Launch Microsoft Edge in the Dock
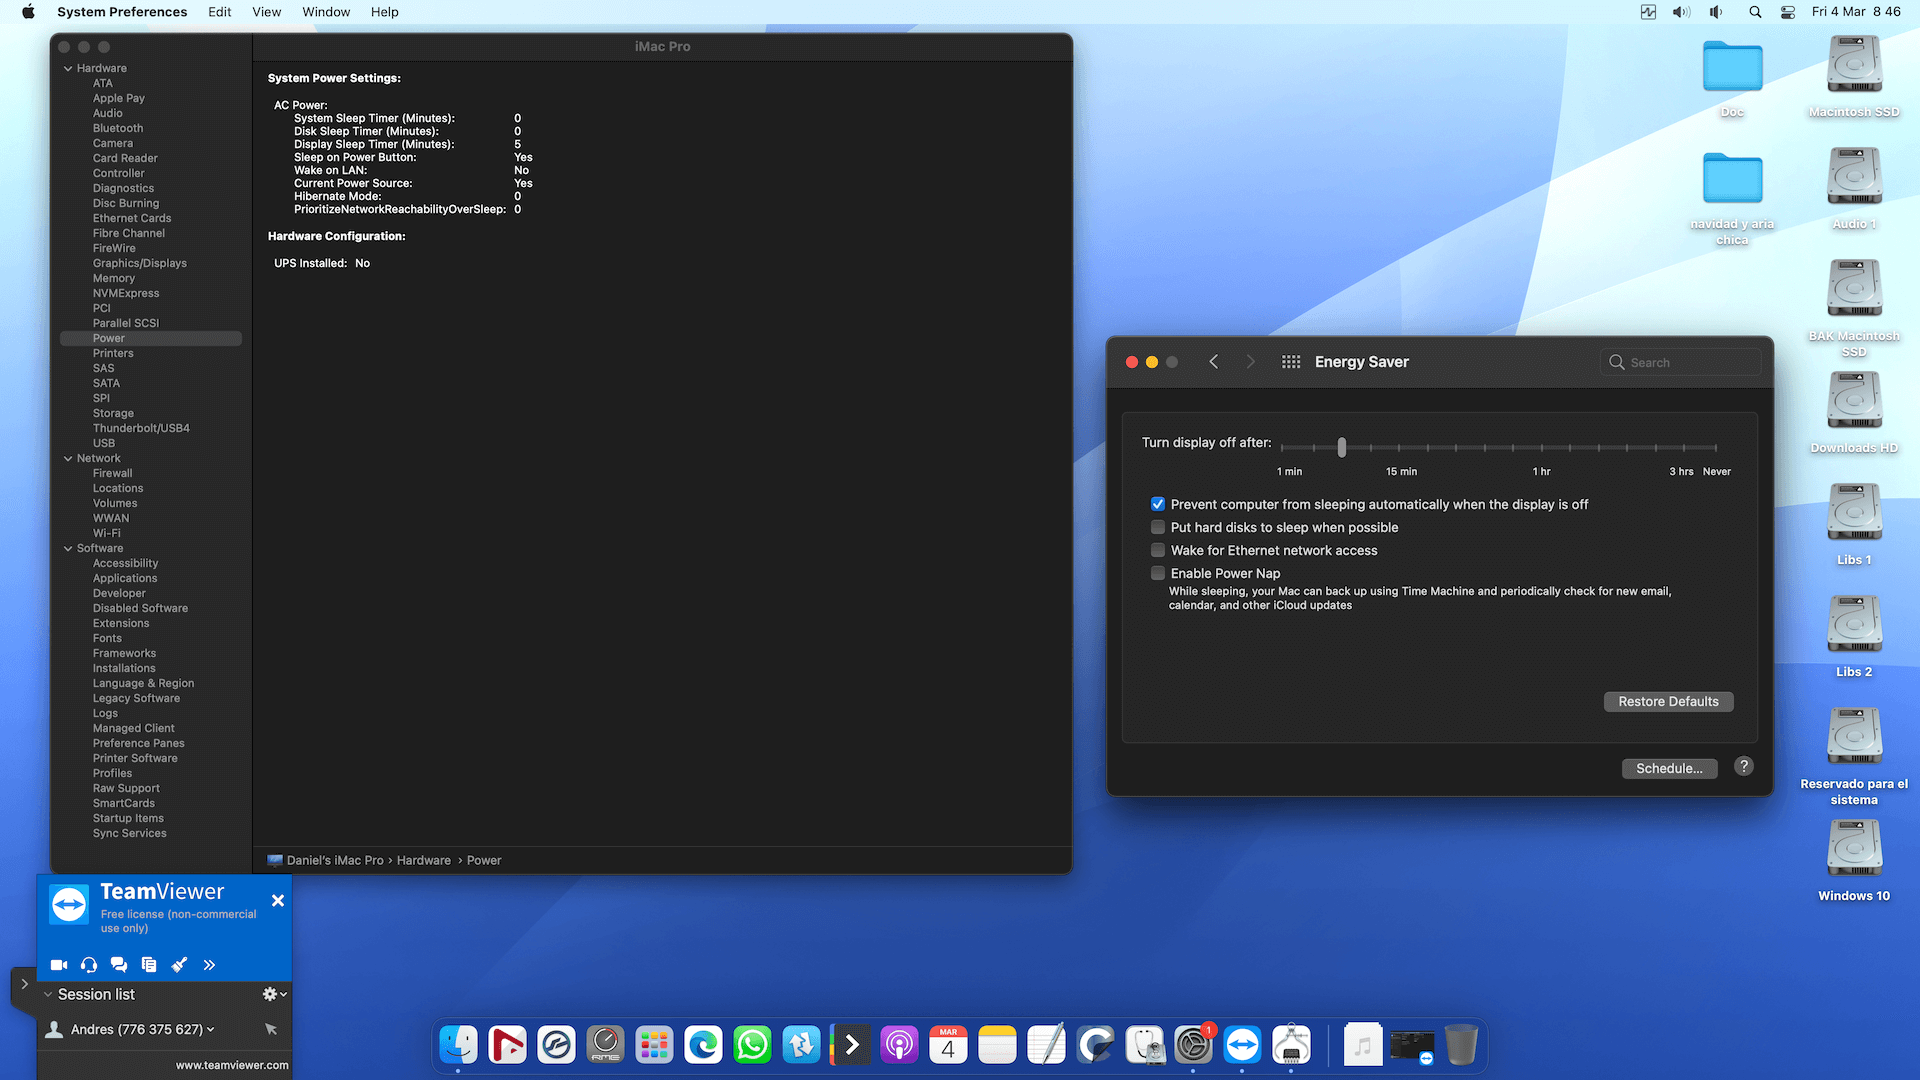This screenshot has height=1080, width=1920. pyautogui.click(x=703, y=1045)
